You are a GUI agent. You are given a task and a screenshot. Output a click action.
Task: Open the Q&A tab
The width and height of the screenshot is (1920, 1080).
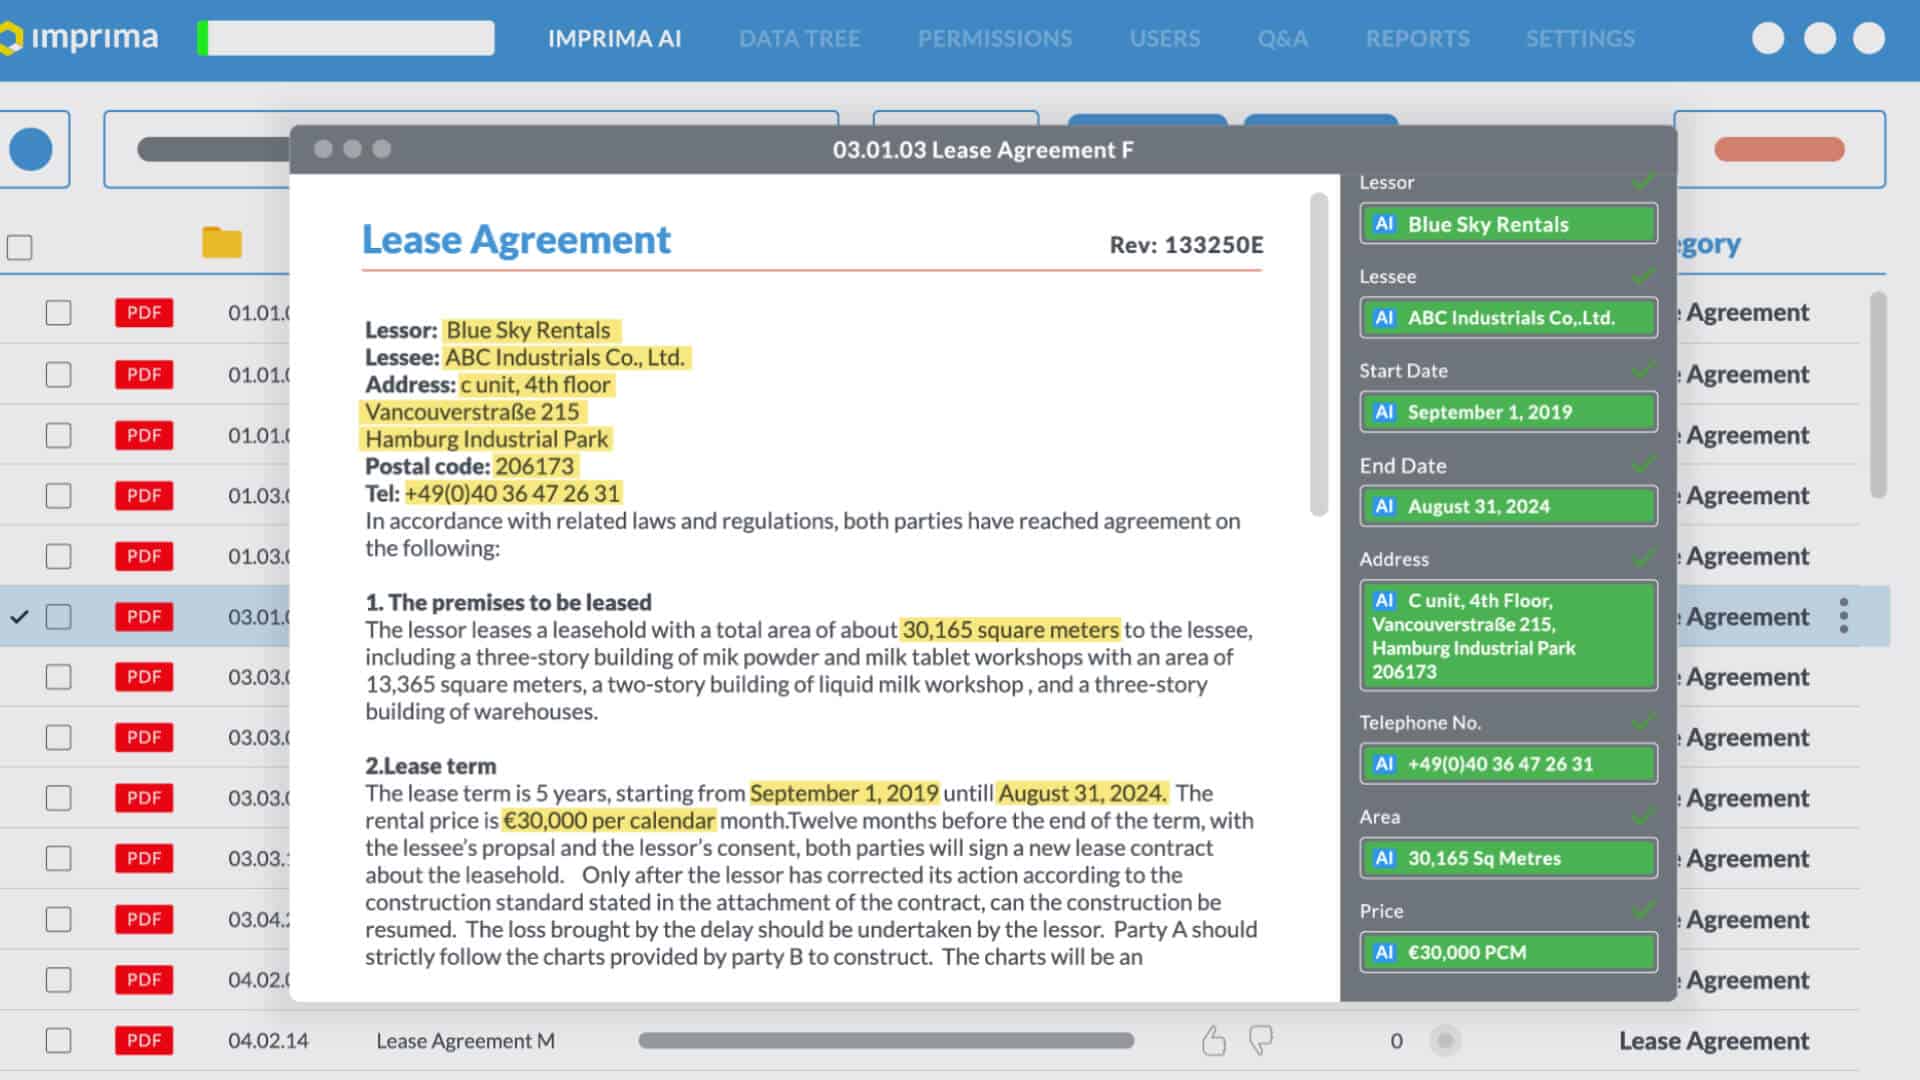coord(1282,39)
